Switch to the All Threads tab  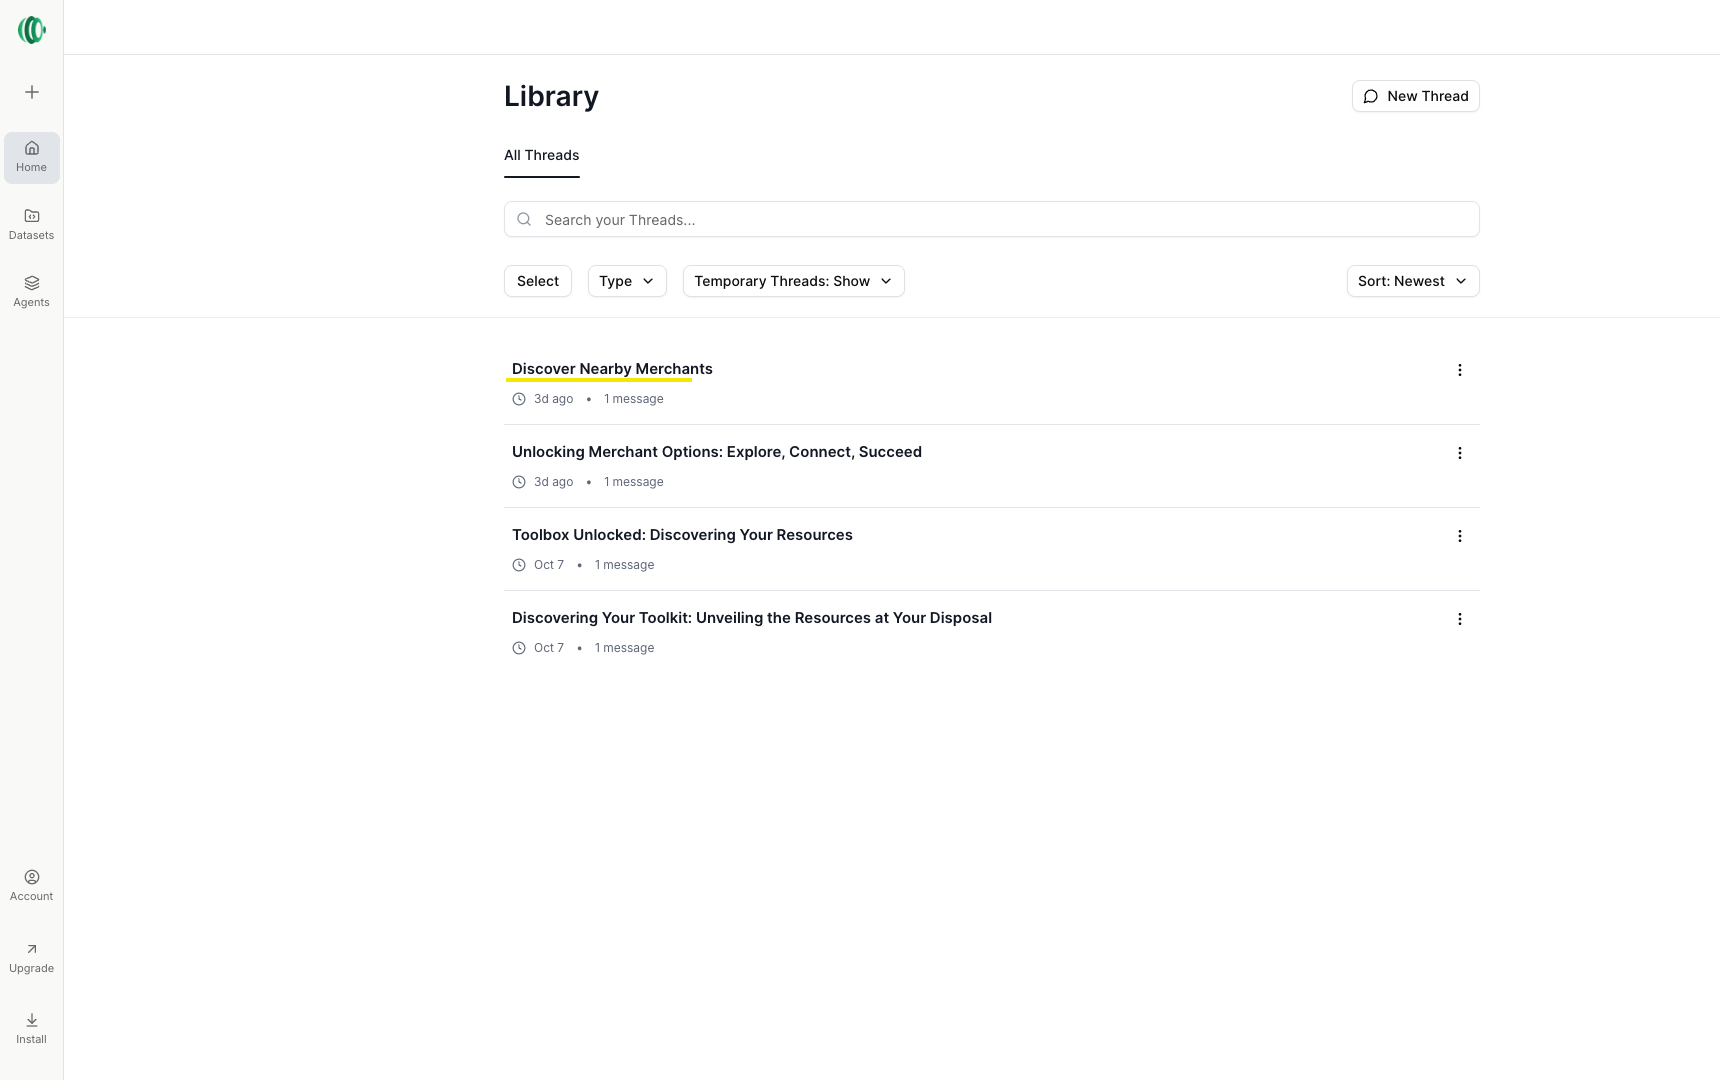pyautogui.click(x=541, y=155)
